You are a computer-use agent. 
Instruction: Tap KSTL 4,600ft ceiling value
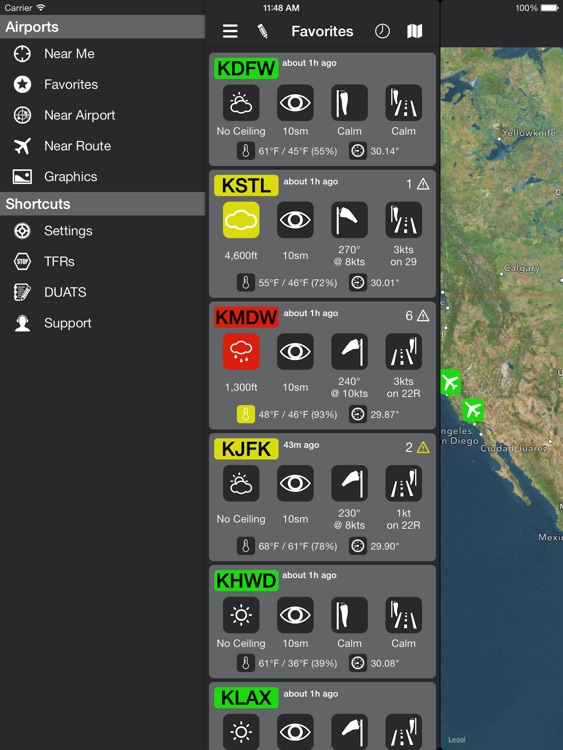[241, 255]
